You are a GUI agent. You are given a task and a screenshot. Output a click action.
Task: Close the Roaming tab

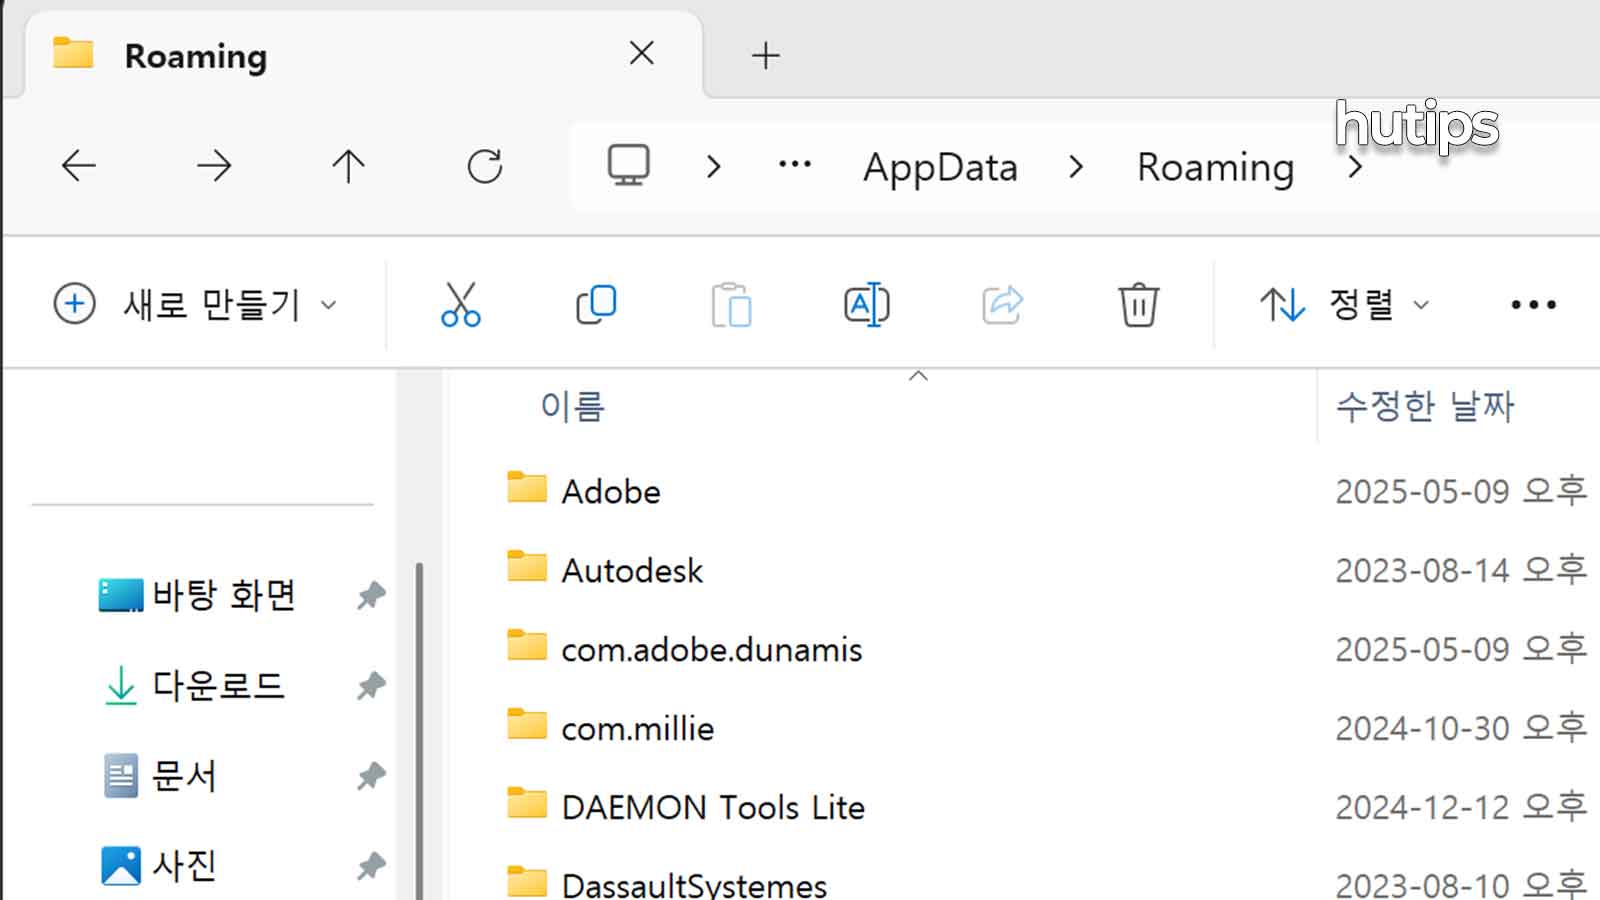[x=642, y=53]
